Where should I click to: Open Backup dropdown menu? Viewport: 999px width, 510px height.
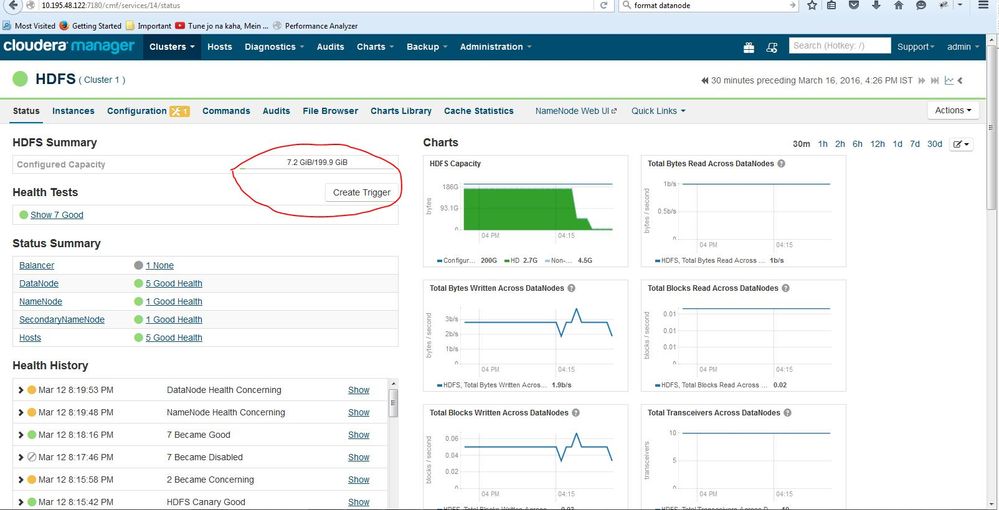[427, 47]
